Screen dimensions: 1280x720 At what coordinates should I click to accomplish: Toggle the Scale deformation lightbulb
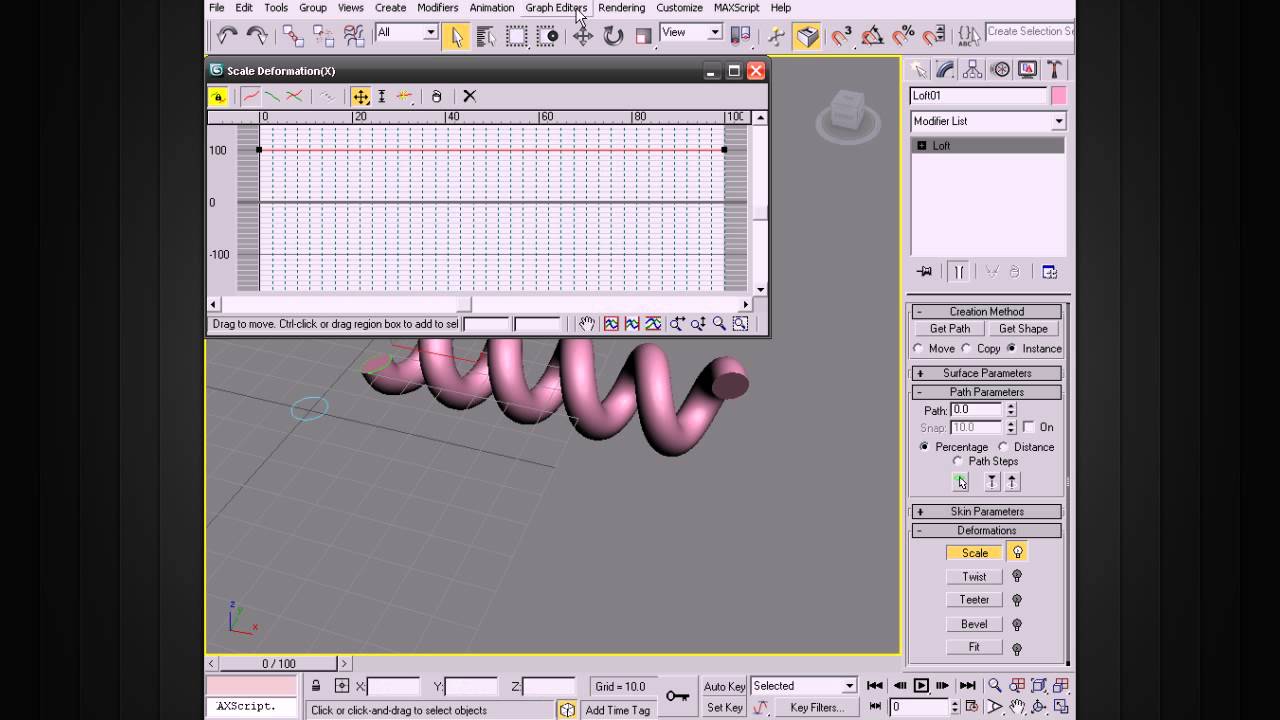(1017, 553)
